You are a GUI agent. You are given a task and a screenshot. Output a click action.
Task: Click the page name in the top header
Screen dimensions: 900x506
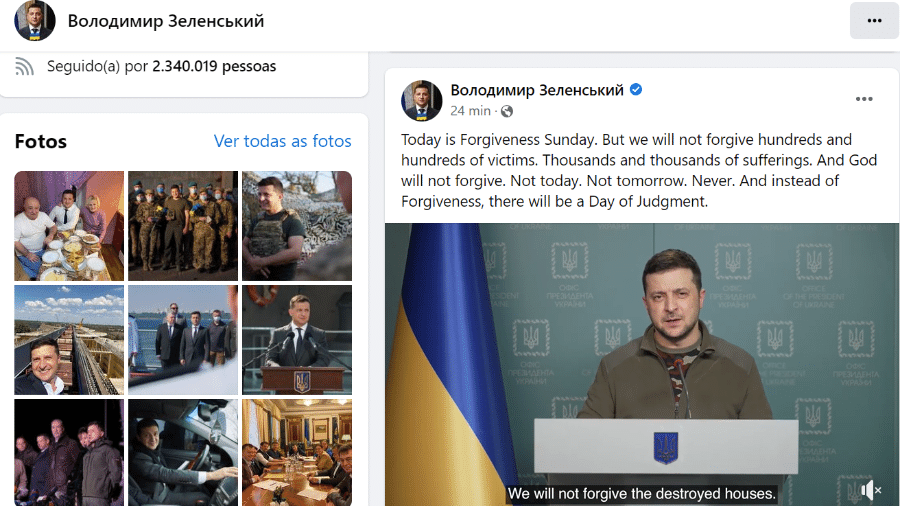tap(166, 21)
